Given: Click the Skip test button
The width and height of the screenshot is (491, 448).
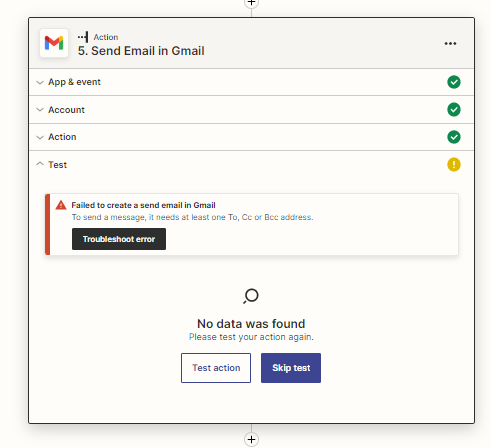Looking at the screenshot, I should click(291, 368).
